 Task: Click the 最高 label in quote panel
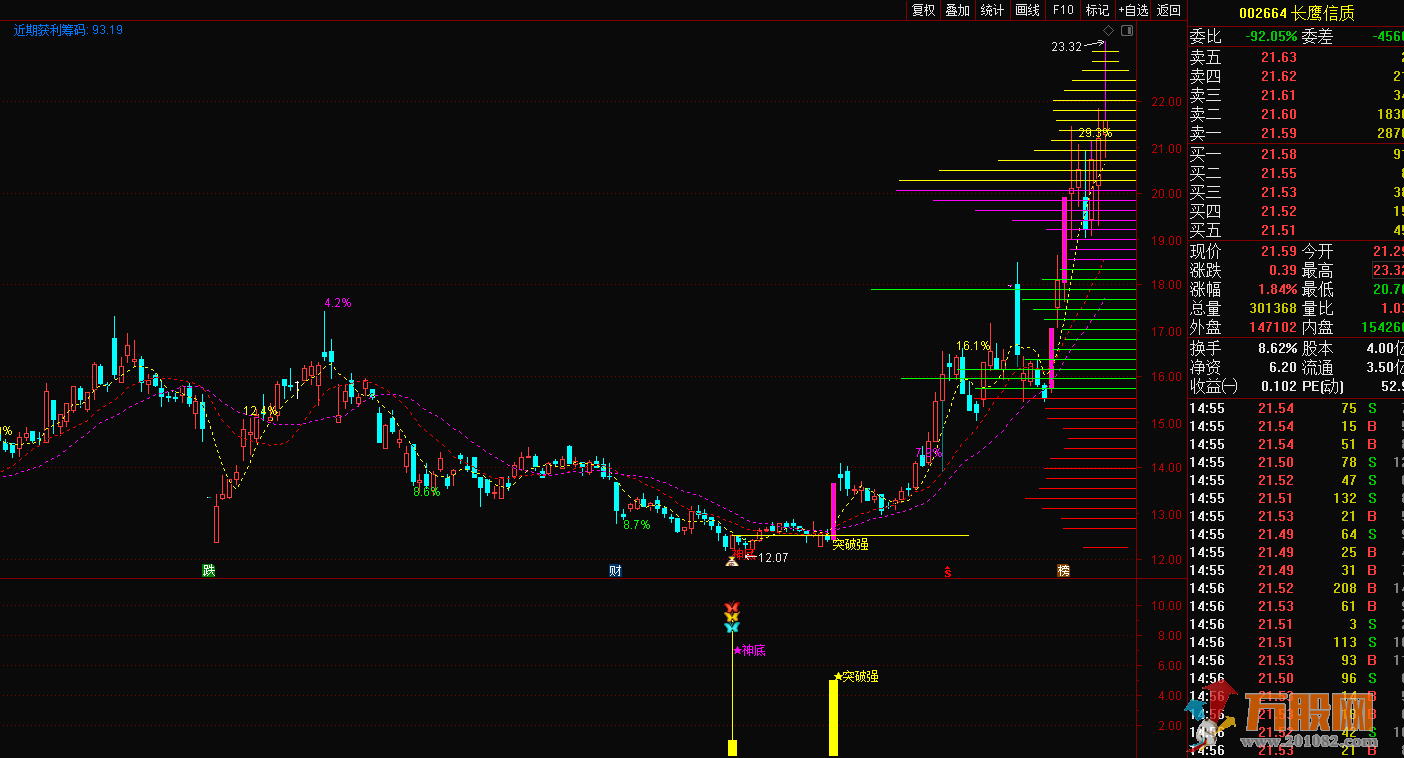(1317, 270)
